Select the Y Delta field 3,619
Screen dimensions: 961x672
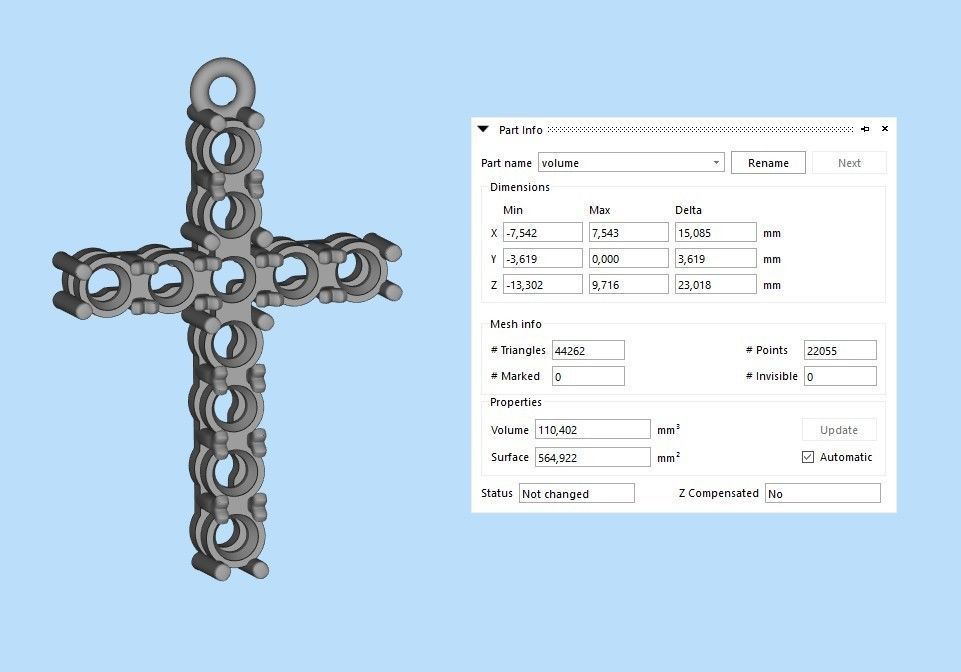(715, 258)
